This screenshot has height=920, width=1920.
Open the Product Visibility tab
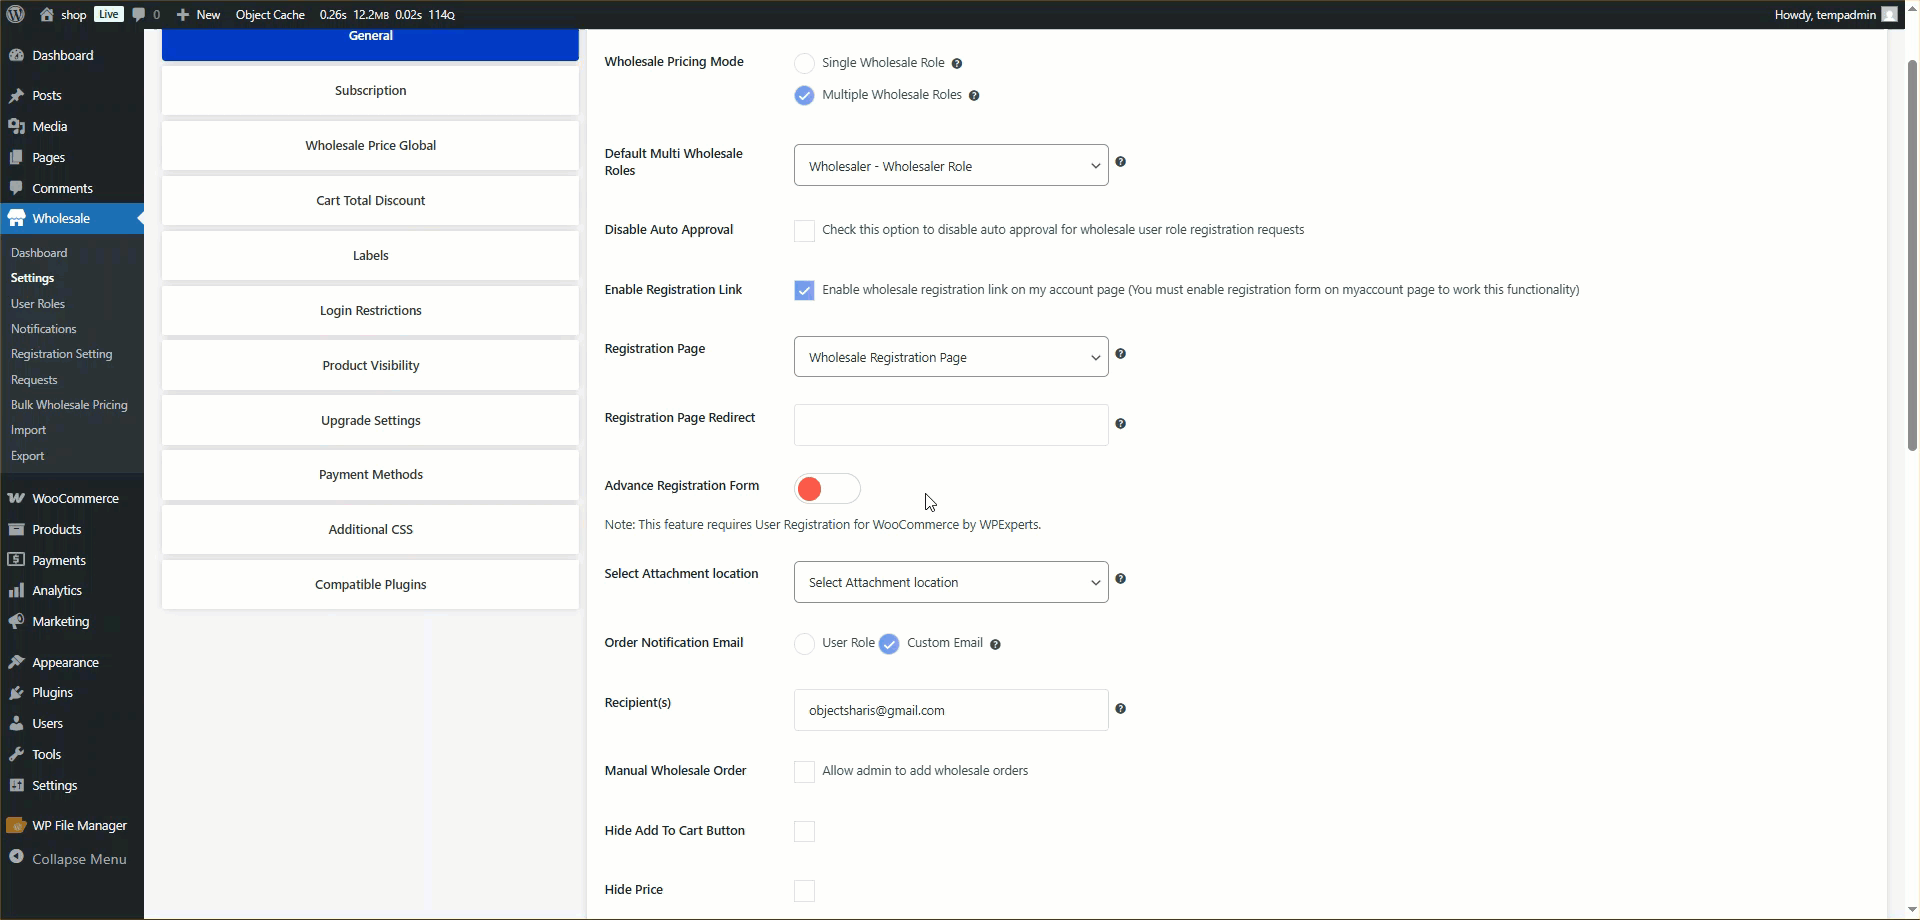[370, 365]
